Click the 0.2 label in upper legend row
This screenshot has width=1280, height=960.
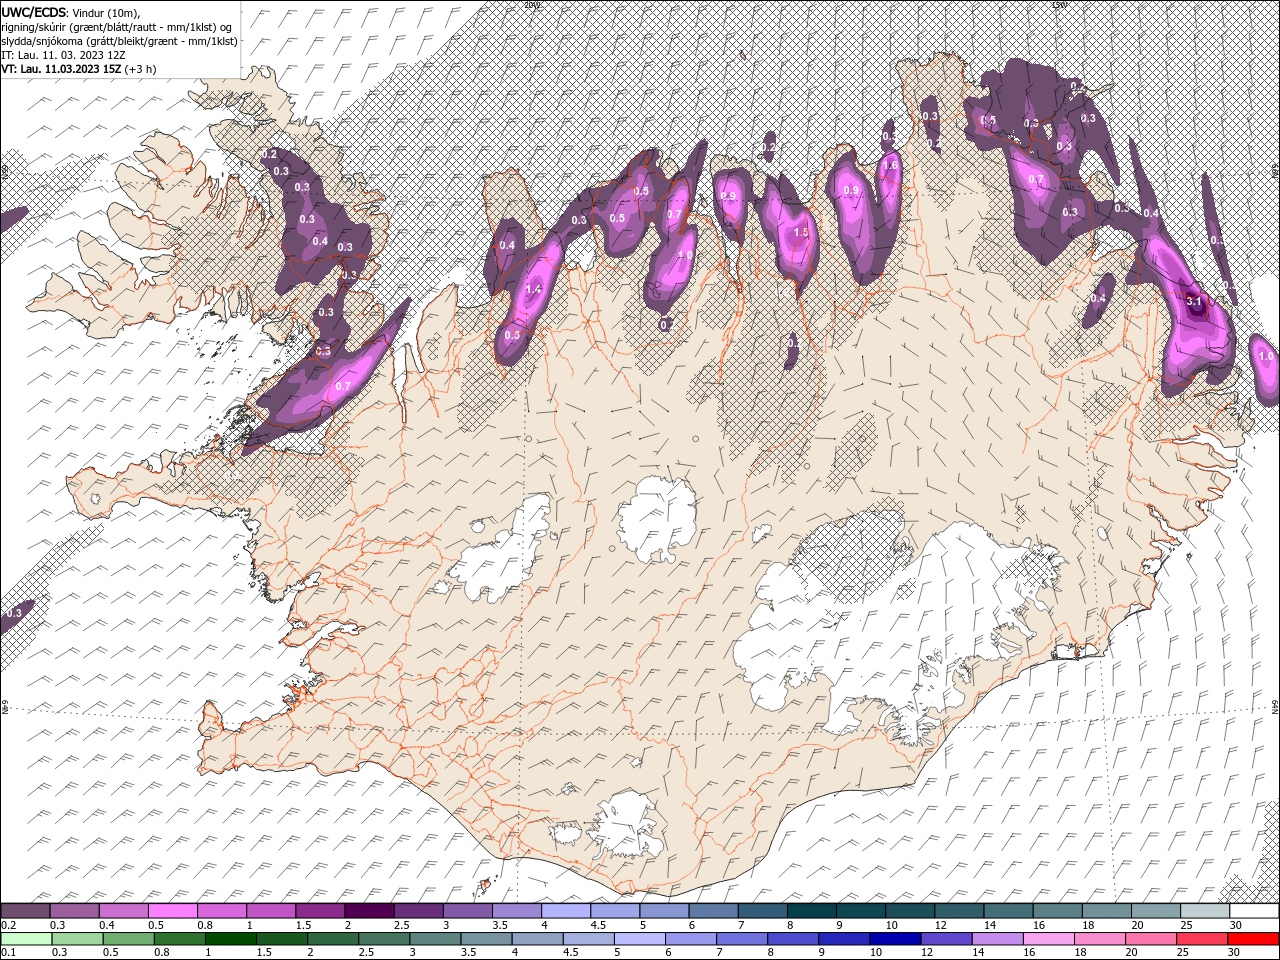(9, 925)
